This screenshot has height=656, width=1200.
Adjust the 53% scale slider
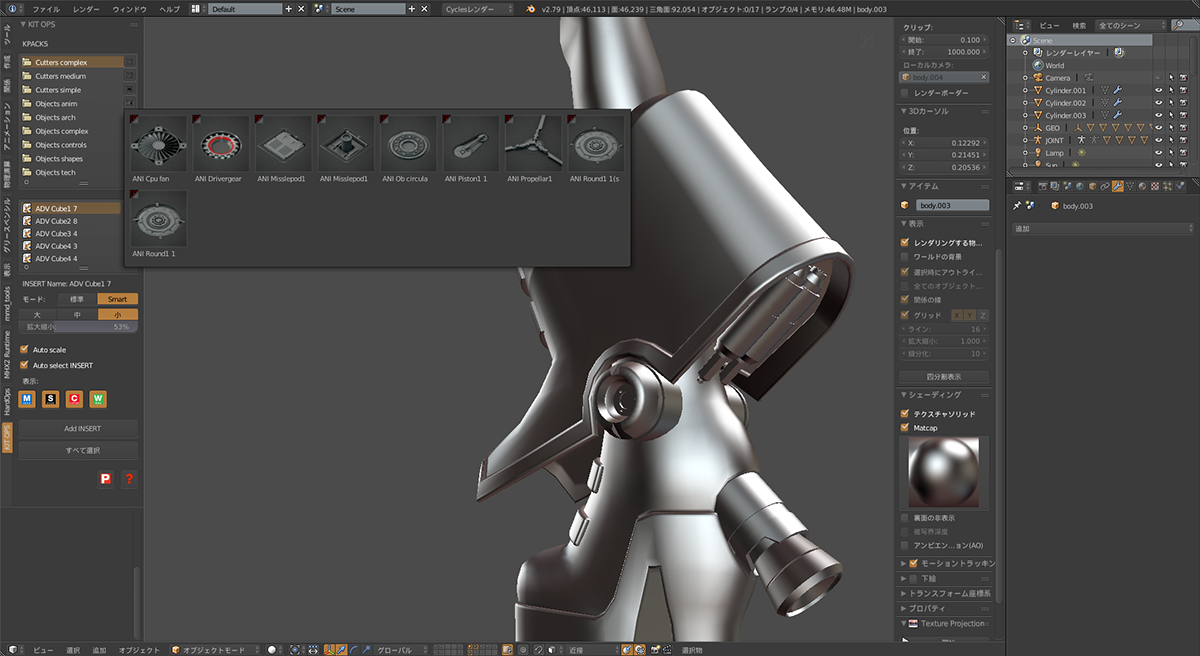click(78, 326)
